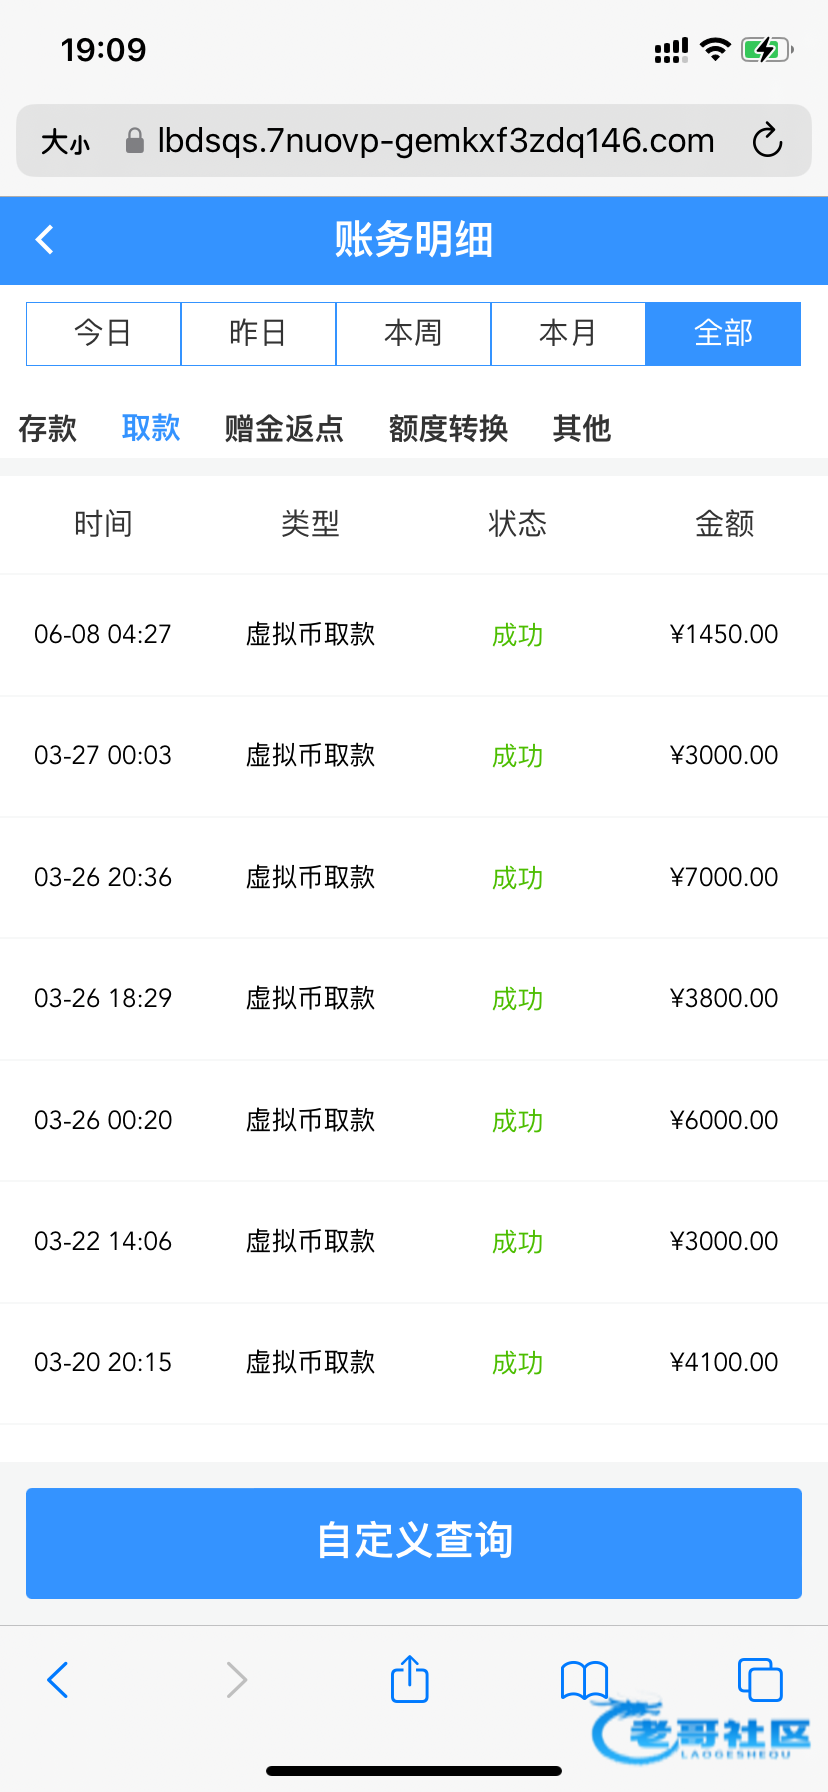This screenshot has width=828, height=1792.
Task: Switch to the 额度转换 category
Action: click(x=448, y=428)
